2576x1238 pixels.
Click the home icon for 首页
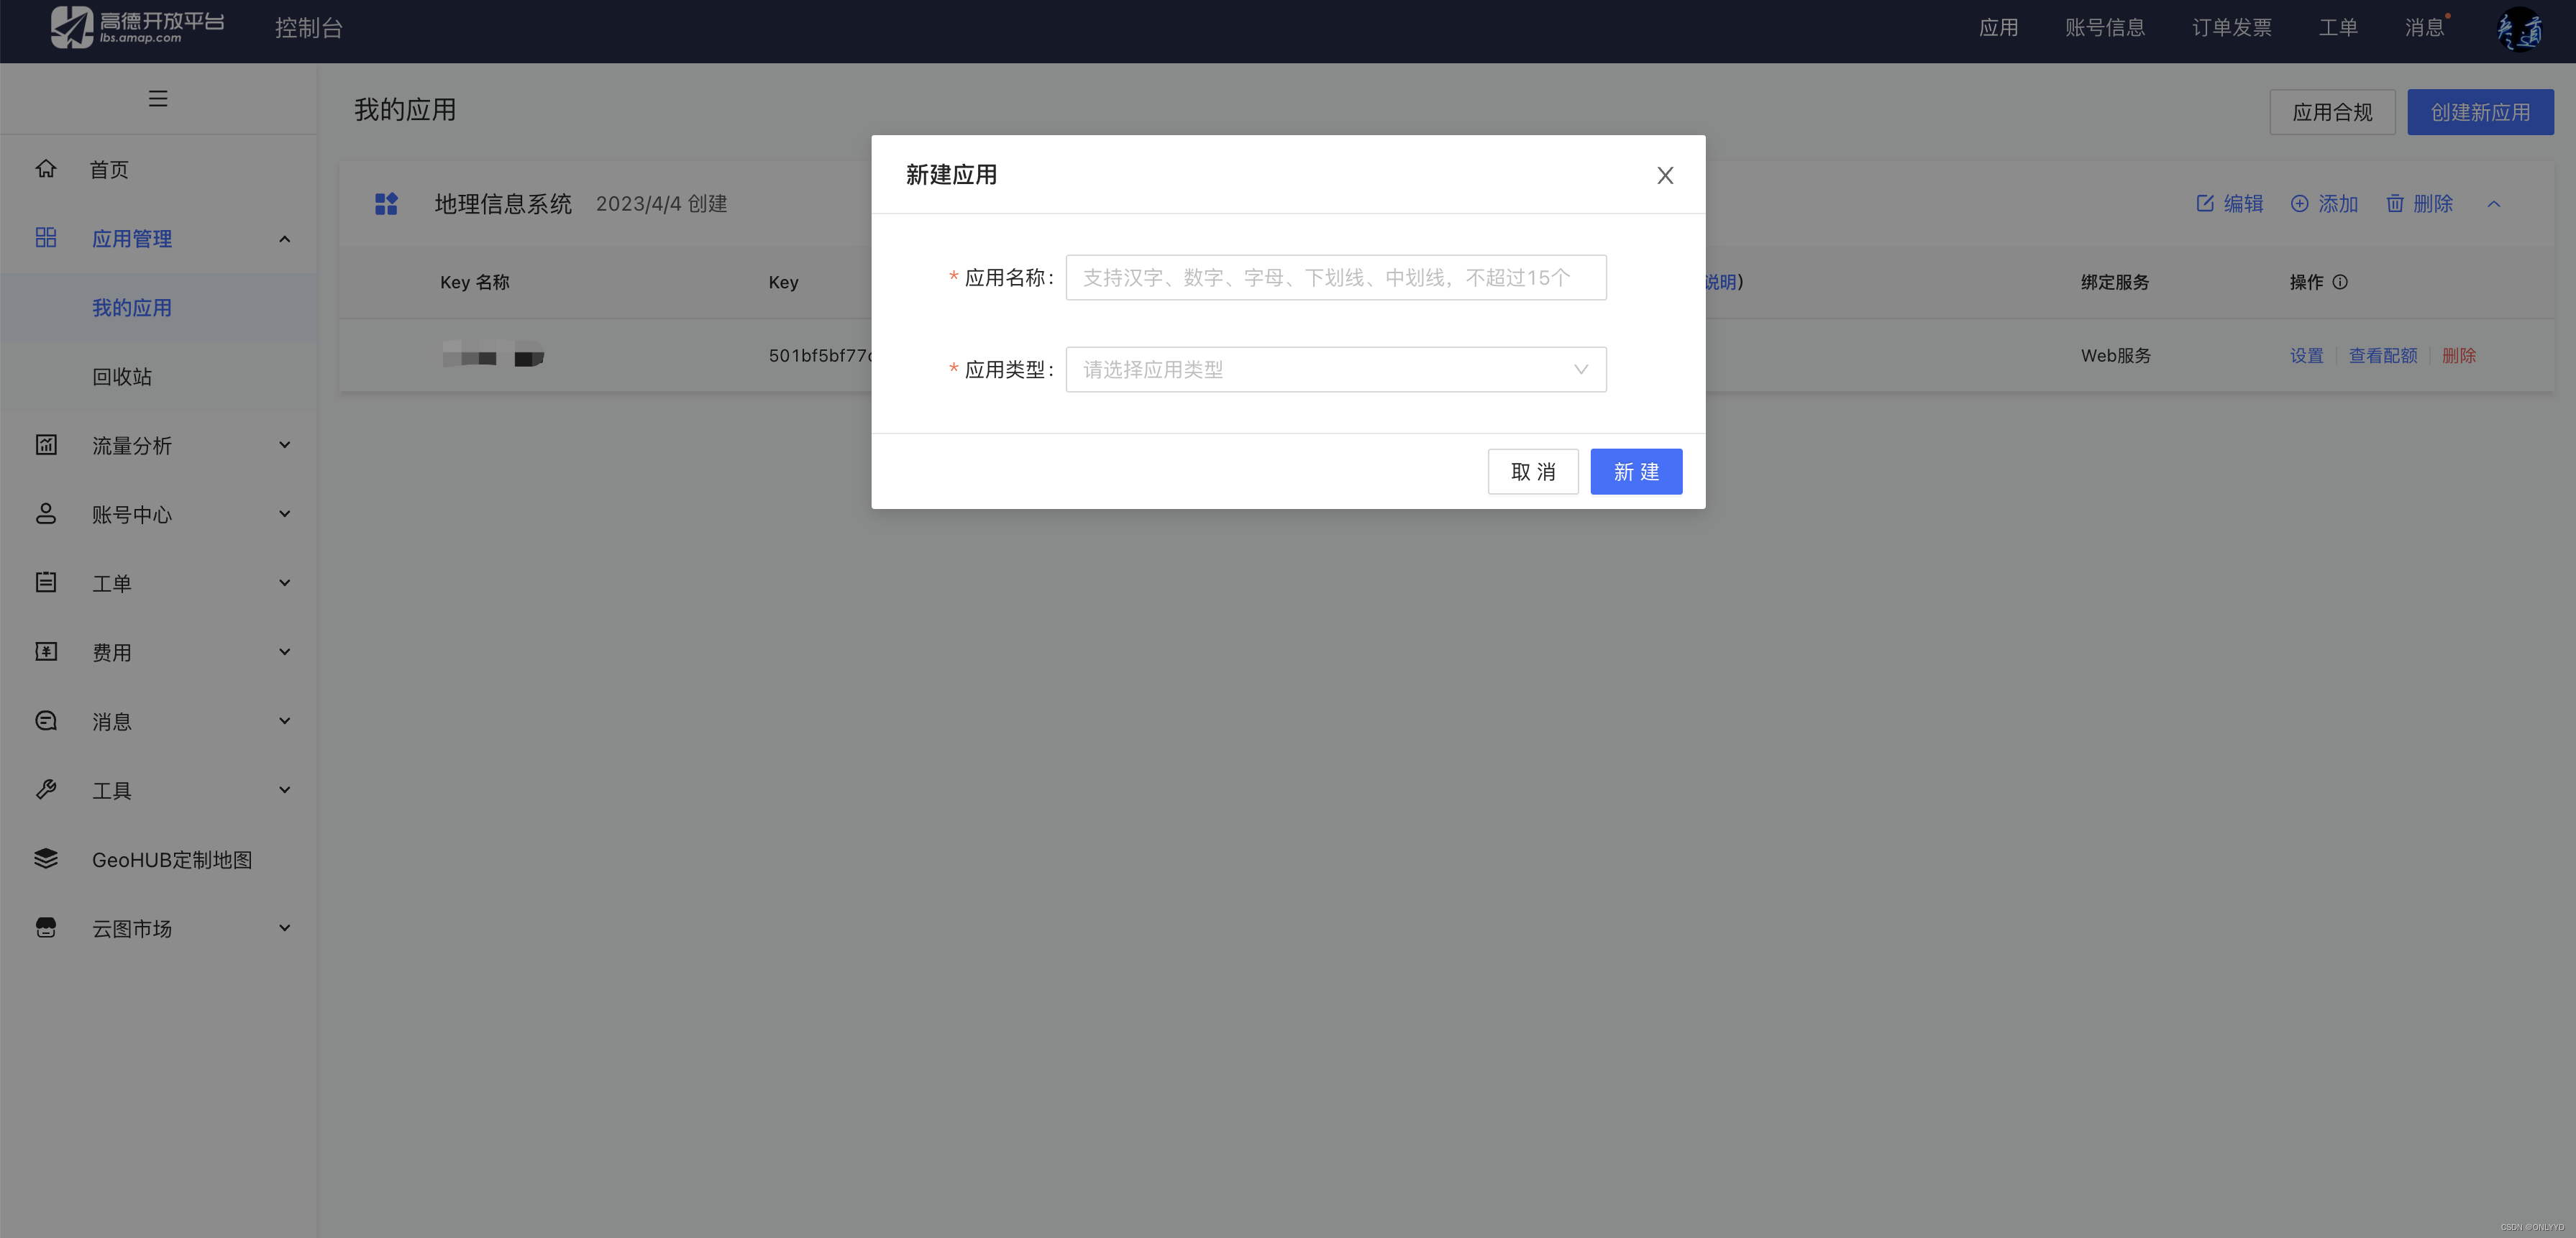[x=46, y=169]
